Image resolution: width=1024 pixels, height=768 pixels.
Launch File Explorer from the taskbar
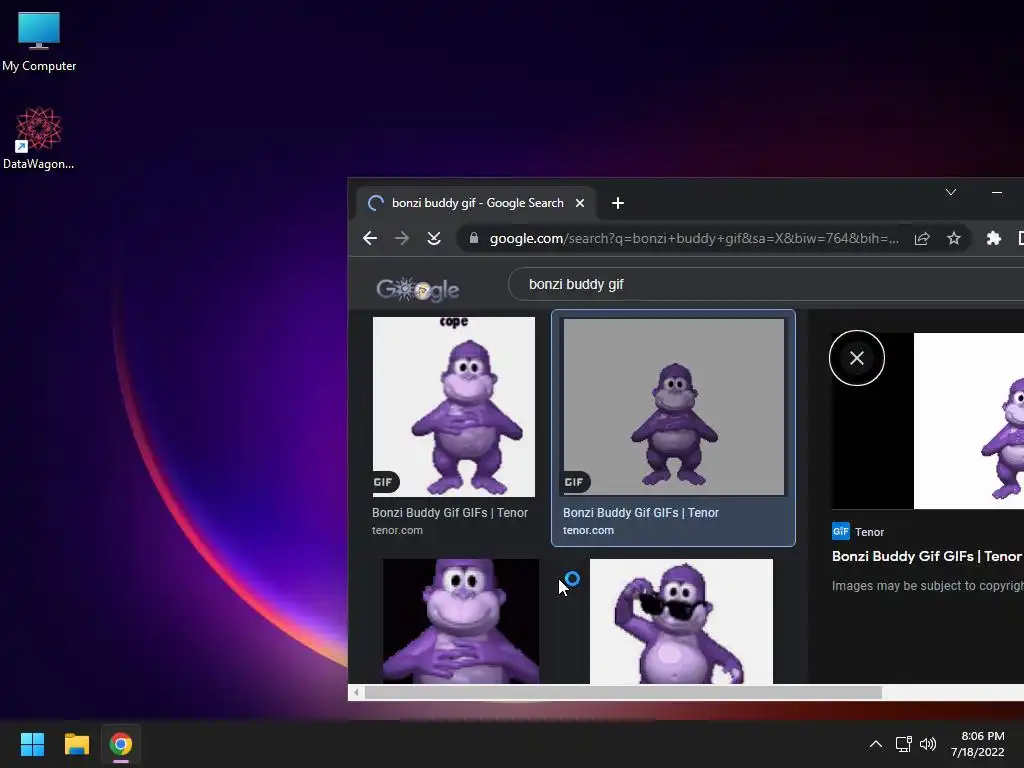click(x=76, y=744)
